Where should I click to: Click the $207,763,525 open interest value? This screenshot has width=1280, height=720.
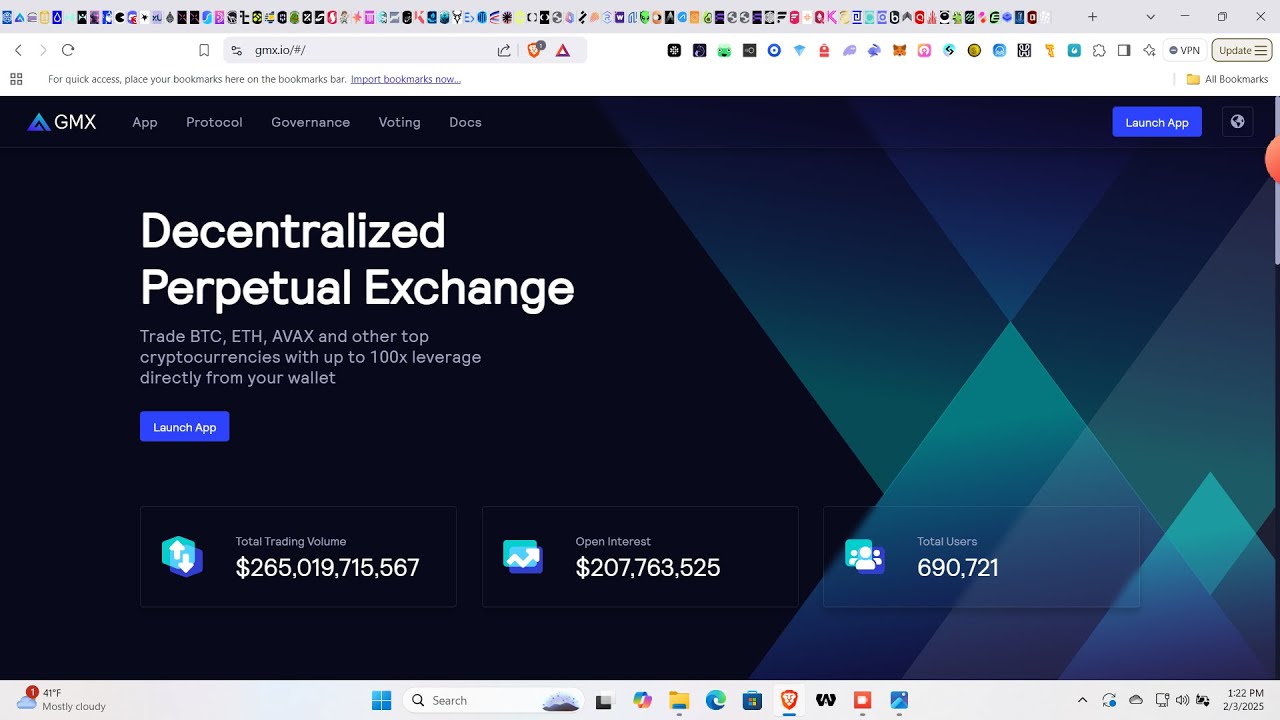pos(648,568)
